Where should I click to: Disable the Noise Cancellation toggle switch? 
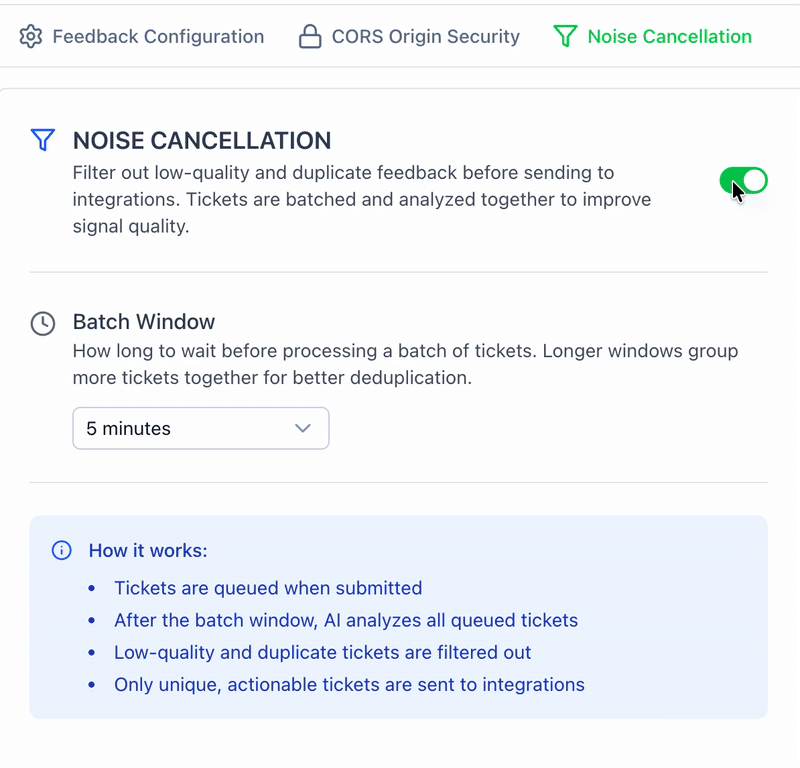[x=743, y=181]
